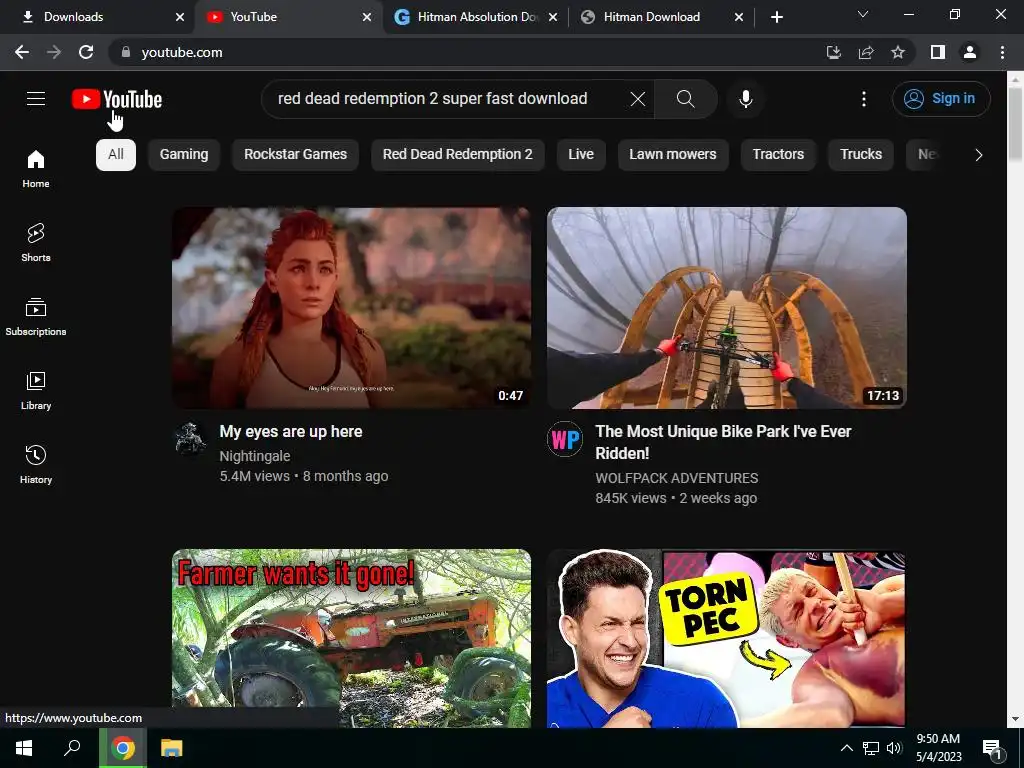Close the Downloads tab
This screenshot has height=768, width=1024.
coord(180,17)
